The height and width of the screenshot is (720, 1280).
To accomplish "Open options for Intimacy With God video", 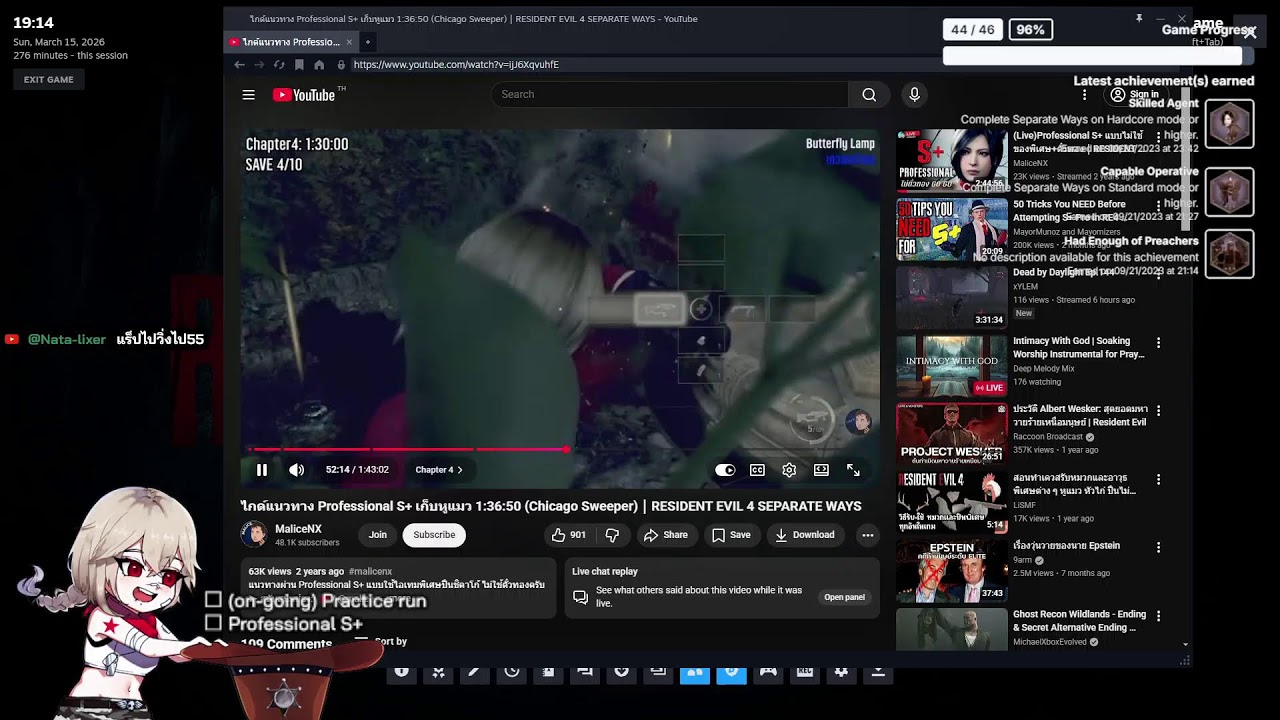I will click(1159, 342).
